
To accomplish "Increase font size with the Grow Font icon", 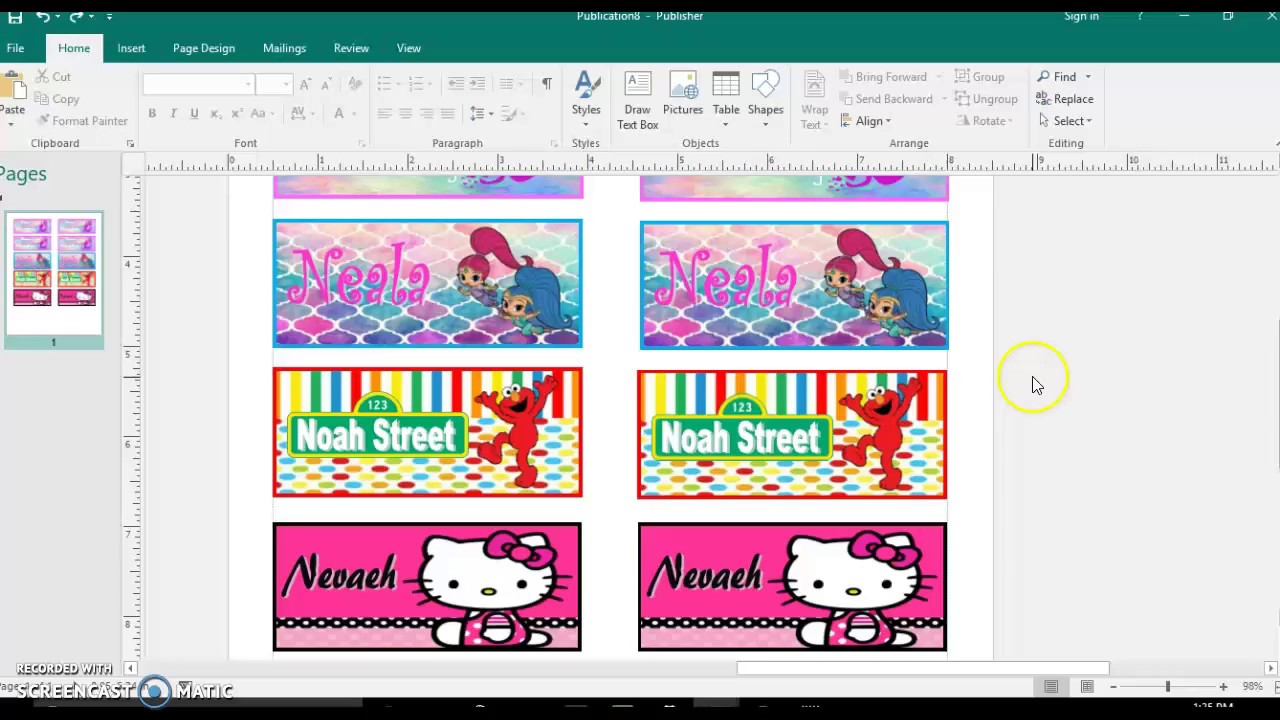I will 306,85.
